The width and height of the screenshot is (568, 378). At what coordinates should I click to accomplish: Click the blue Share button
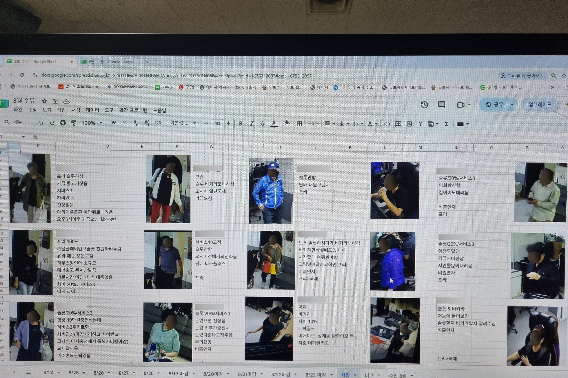pyautogui.click(x=495, y=104)
